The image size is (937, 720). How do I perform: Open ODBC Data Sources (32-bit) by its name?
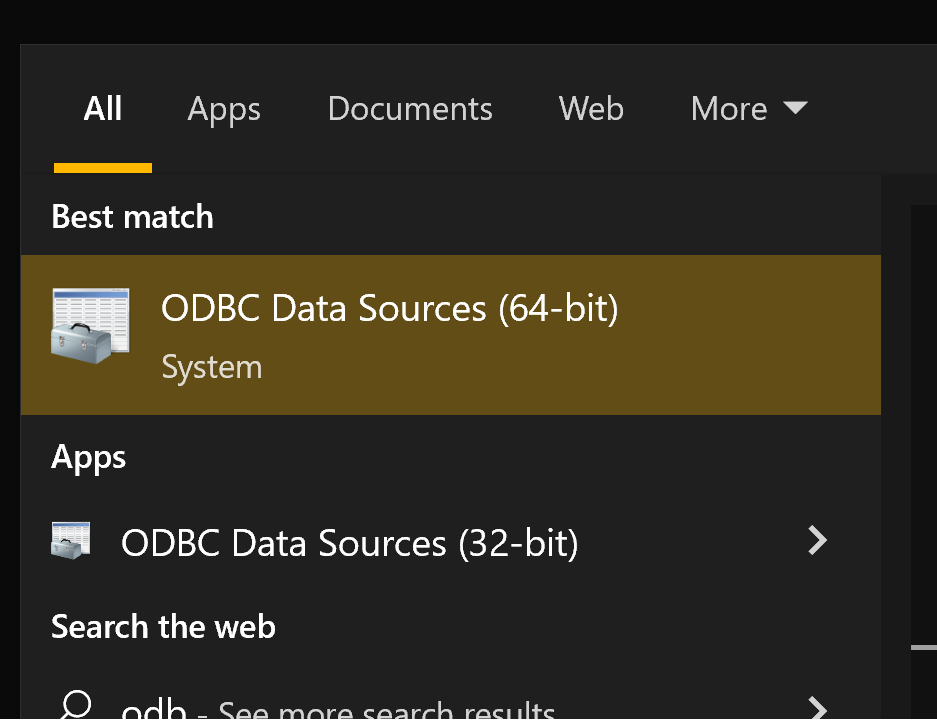[x=349, y=543]
